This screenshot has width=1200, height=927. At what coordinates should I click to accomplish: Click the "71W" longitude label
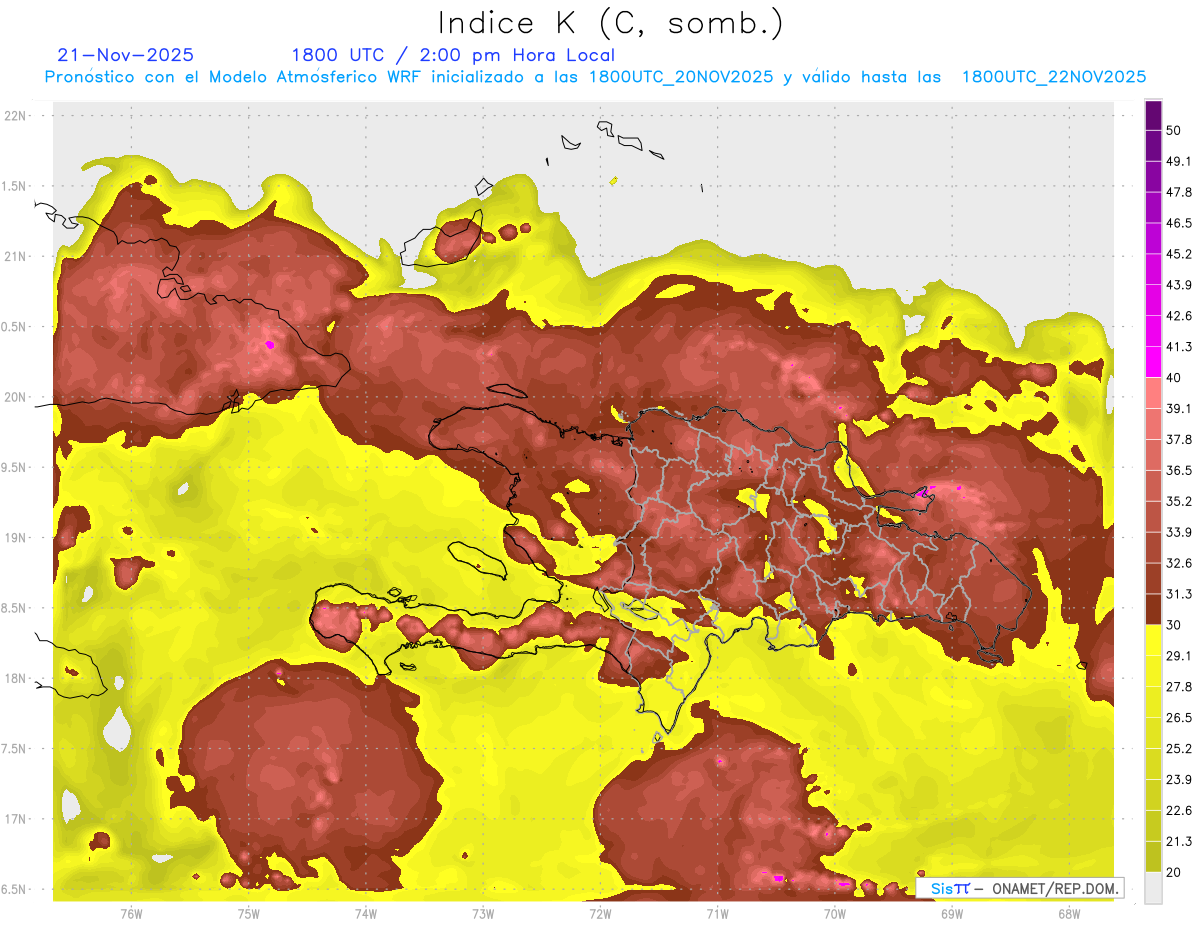(717, 914)
